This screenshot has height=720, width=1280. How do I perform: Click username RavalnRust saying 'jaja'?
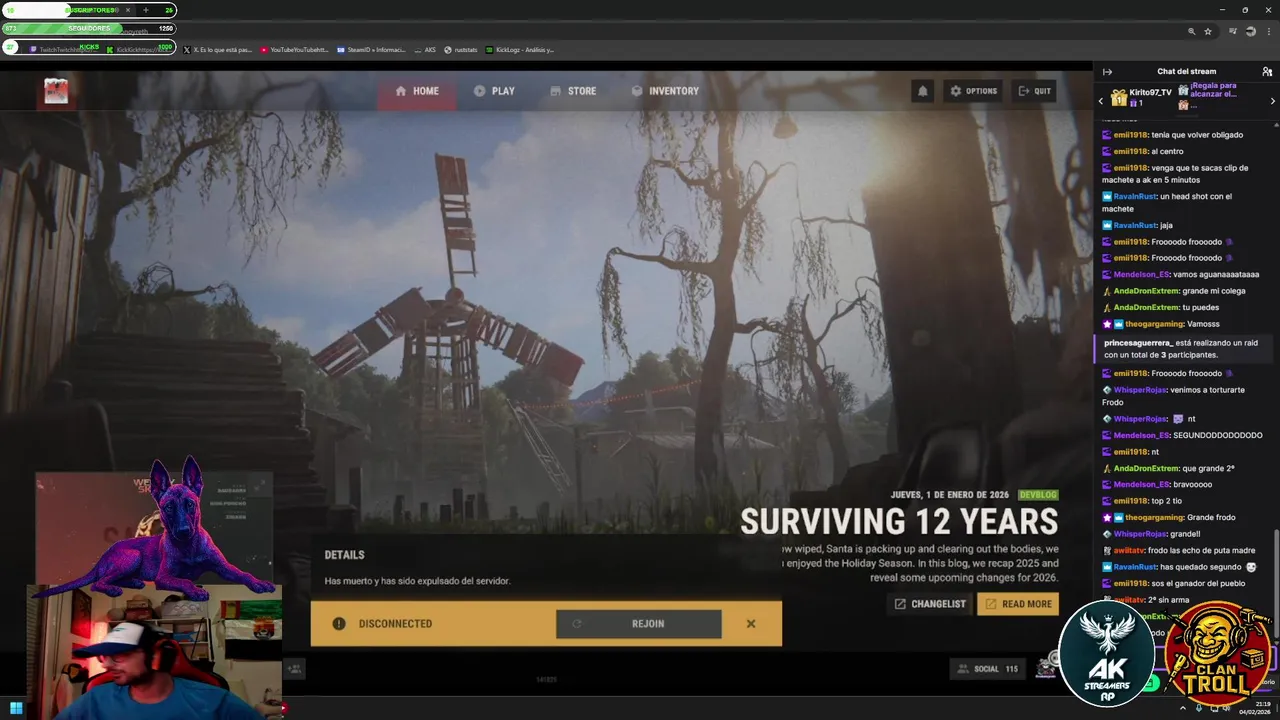[1135, 226]
